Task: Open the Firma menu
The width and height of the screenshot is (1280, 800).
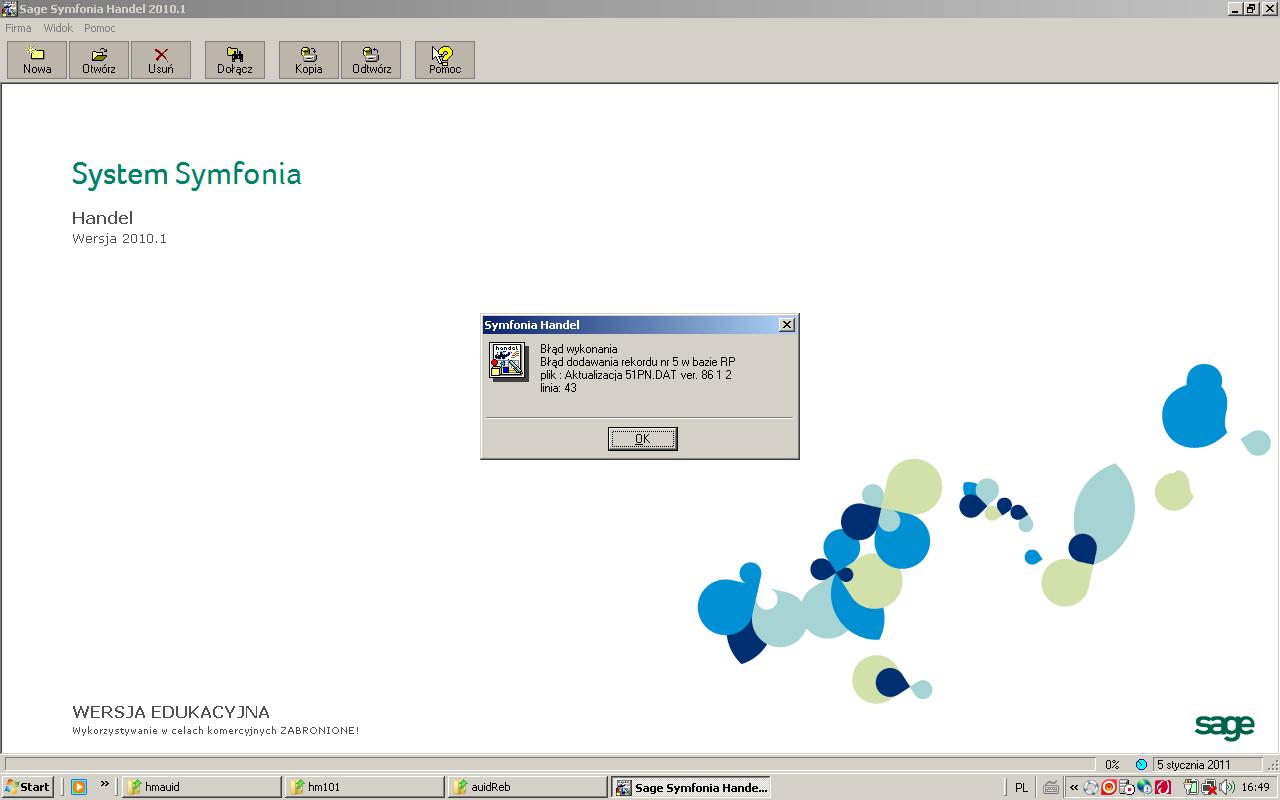Action: (x=18, y=28)
